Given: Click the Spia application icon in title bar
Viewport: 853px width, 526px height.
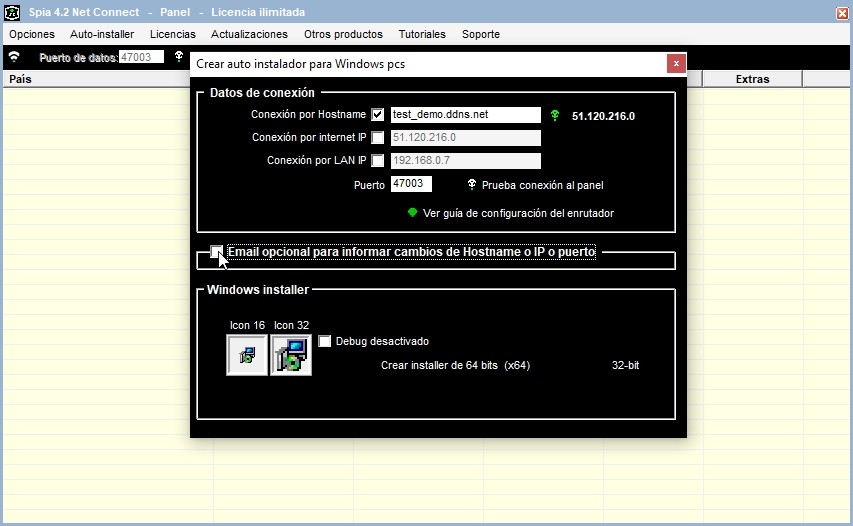Looking at the screenshot, I should coord(12,12).
